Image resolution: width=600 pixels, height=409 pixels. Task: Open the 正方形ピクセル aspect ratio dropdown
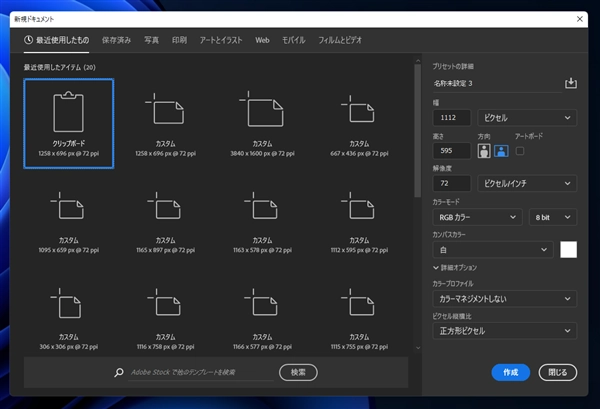tap(504, 331)
